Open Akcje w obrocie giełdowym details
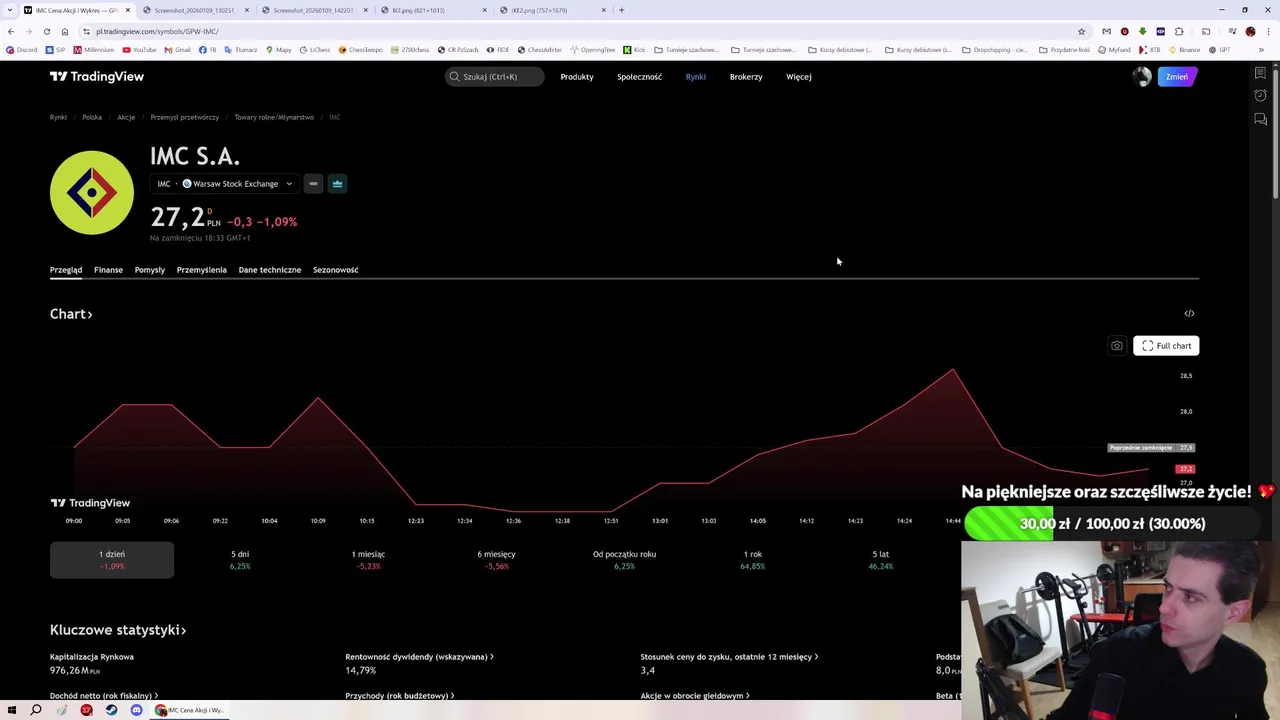This screenshot has width=1280, height=720. point(695,696)
